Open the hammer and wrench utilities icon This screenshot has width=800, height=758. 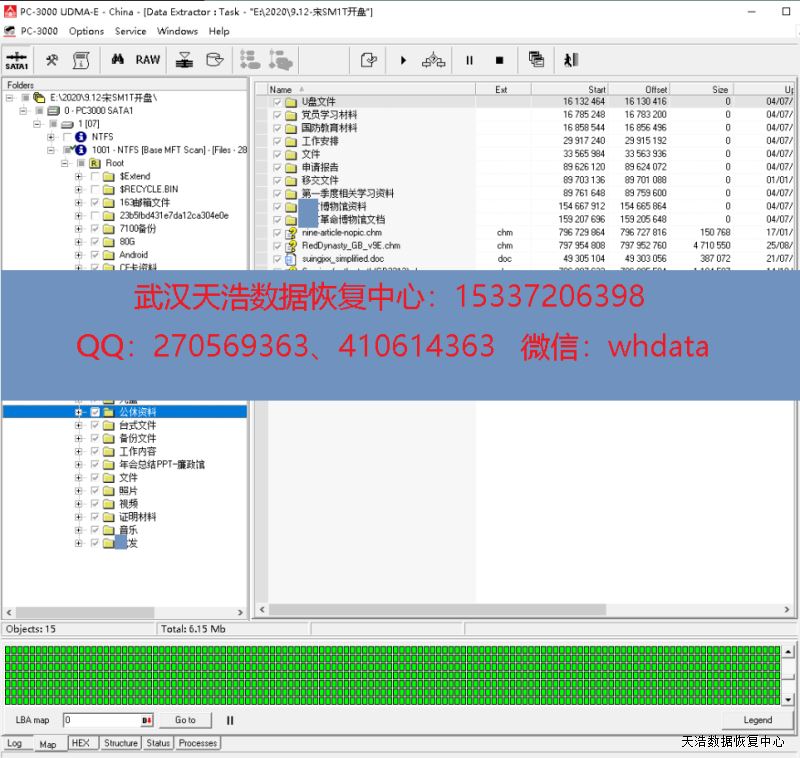52,60
